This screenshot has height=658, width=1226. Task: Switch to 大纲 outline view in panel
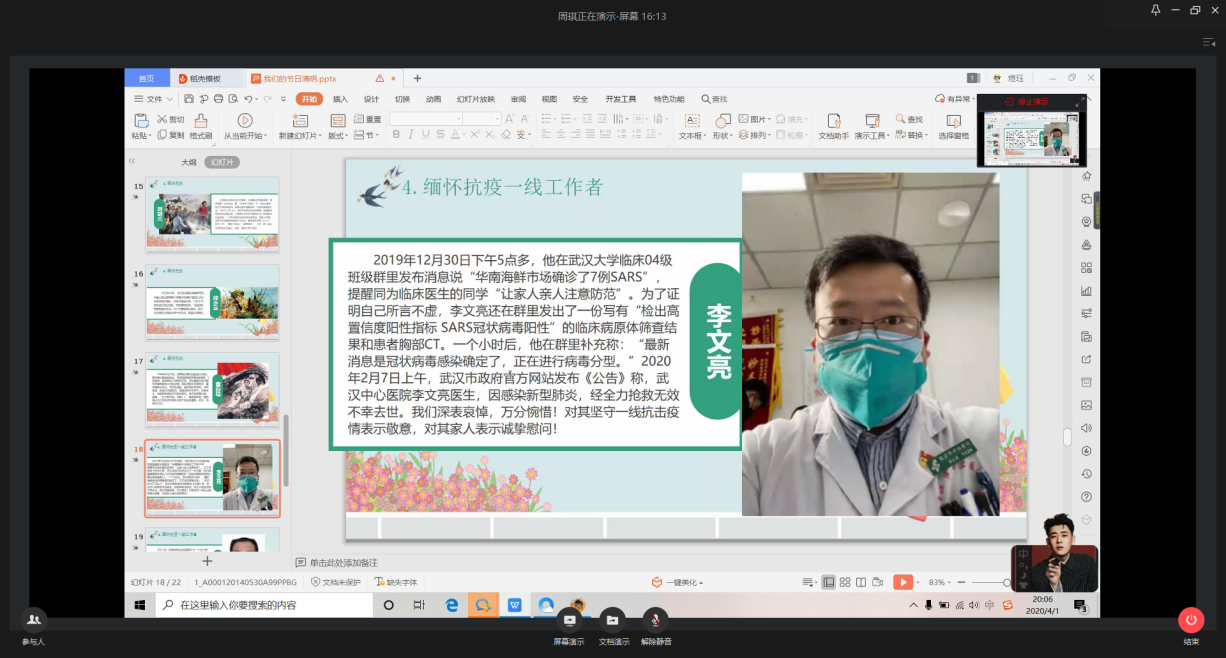point(188,162)
